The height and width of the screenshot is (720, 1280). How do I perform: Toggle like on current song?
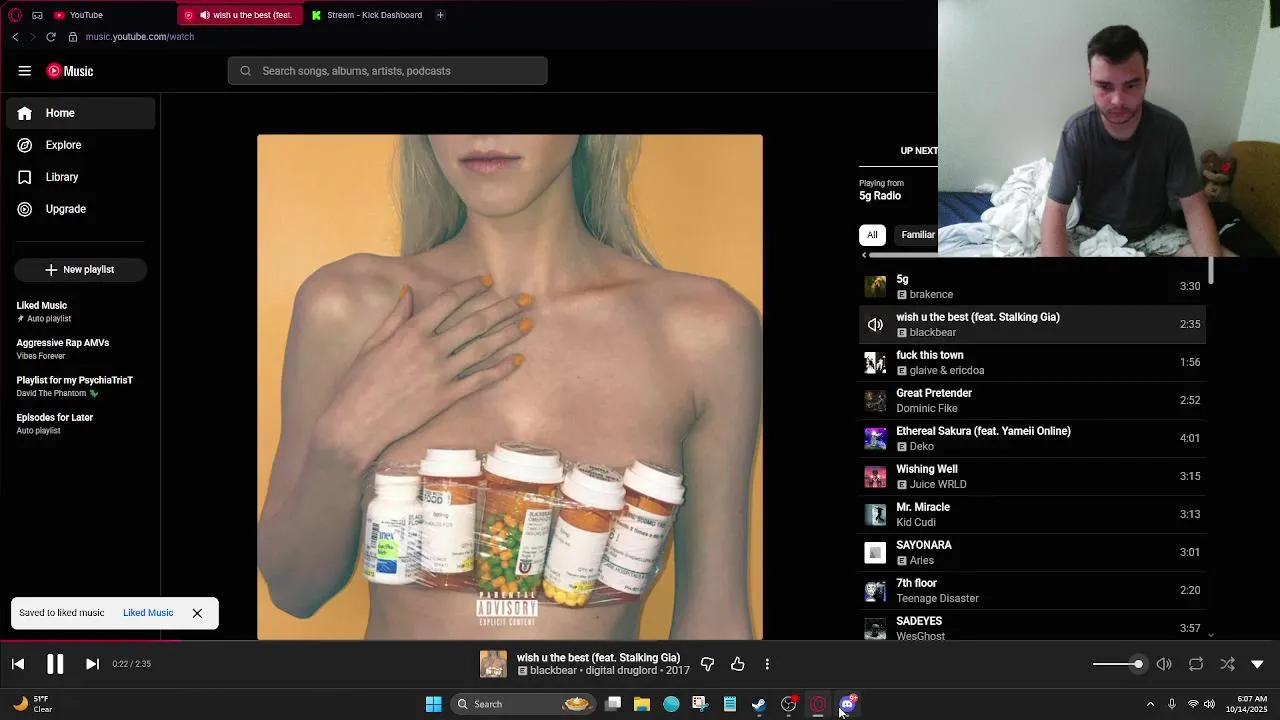pos(738,664)
